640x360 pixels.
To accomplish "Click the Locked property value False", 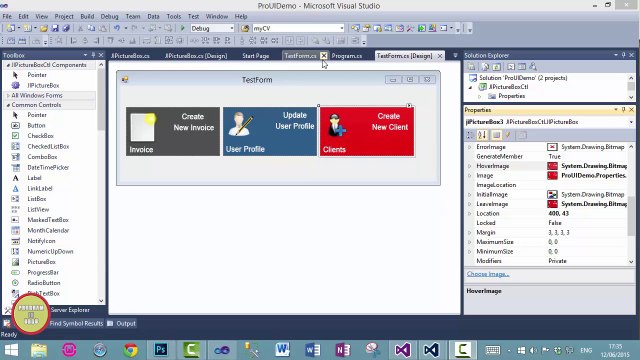I will 555,223.
